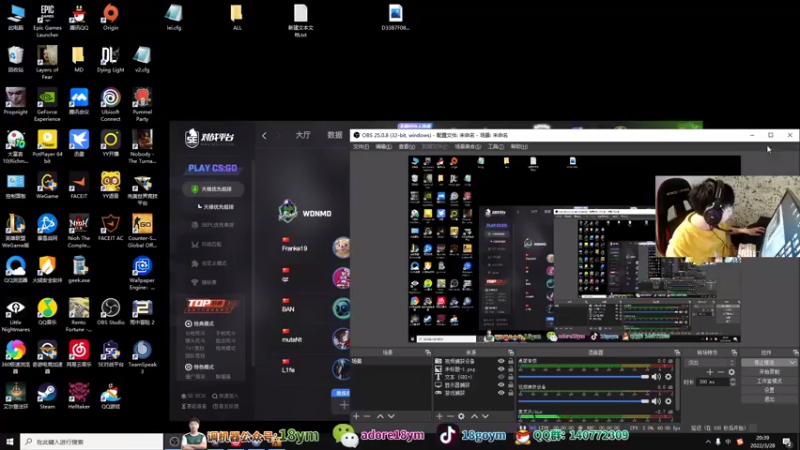Go back using platform's left chevron
The image size is (800, 450).
264,135
